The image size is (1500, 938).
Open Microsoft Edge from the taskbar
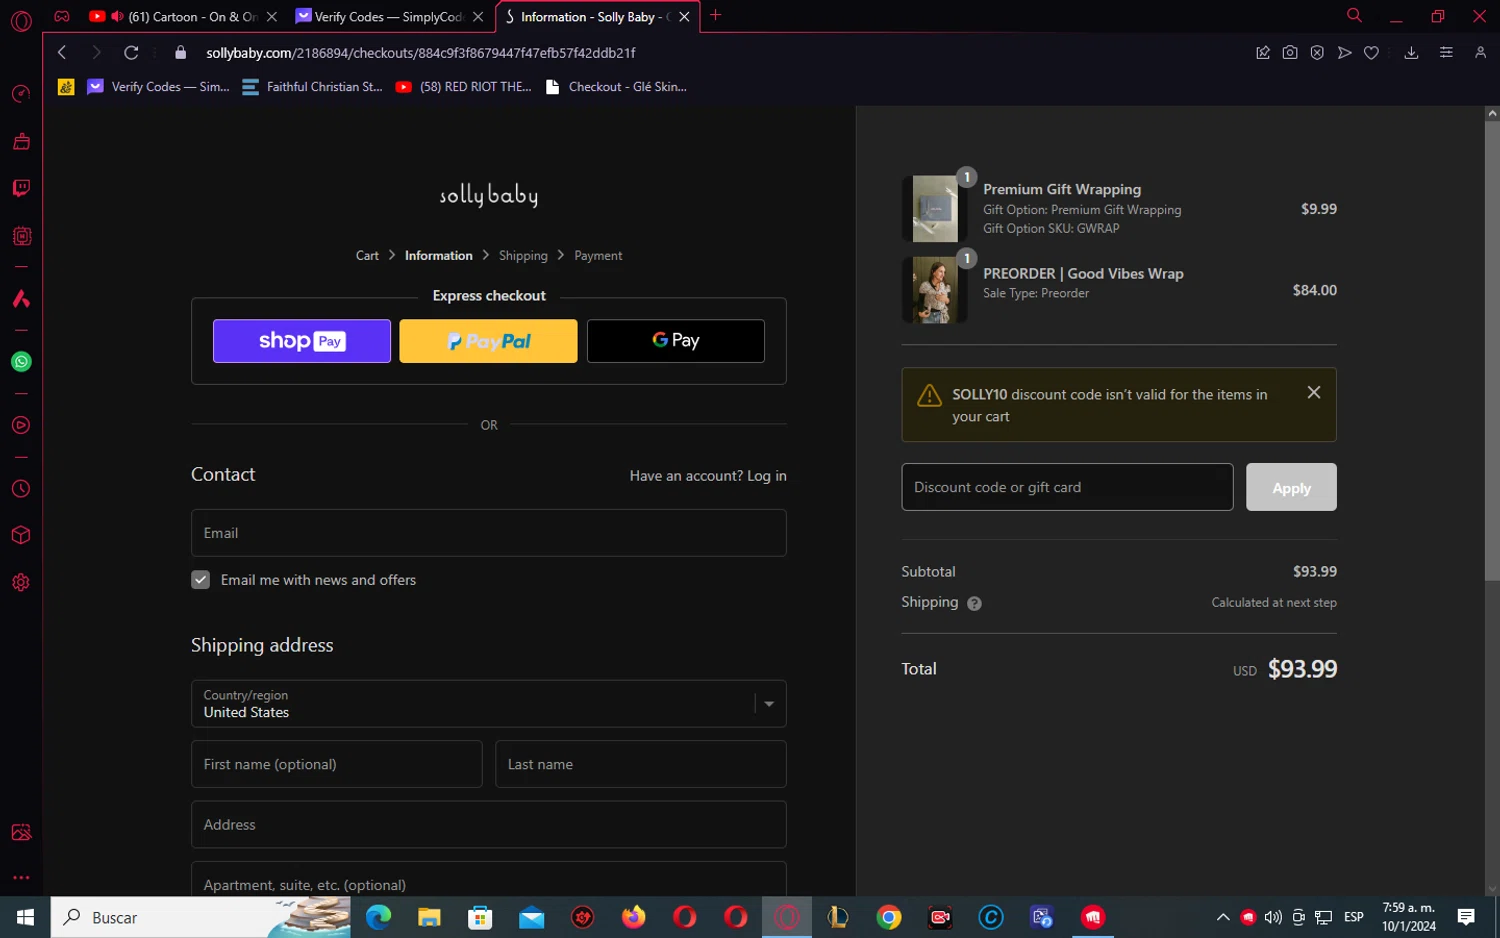click(x=378, y=917)
